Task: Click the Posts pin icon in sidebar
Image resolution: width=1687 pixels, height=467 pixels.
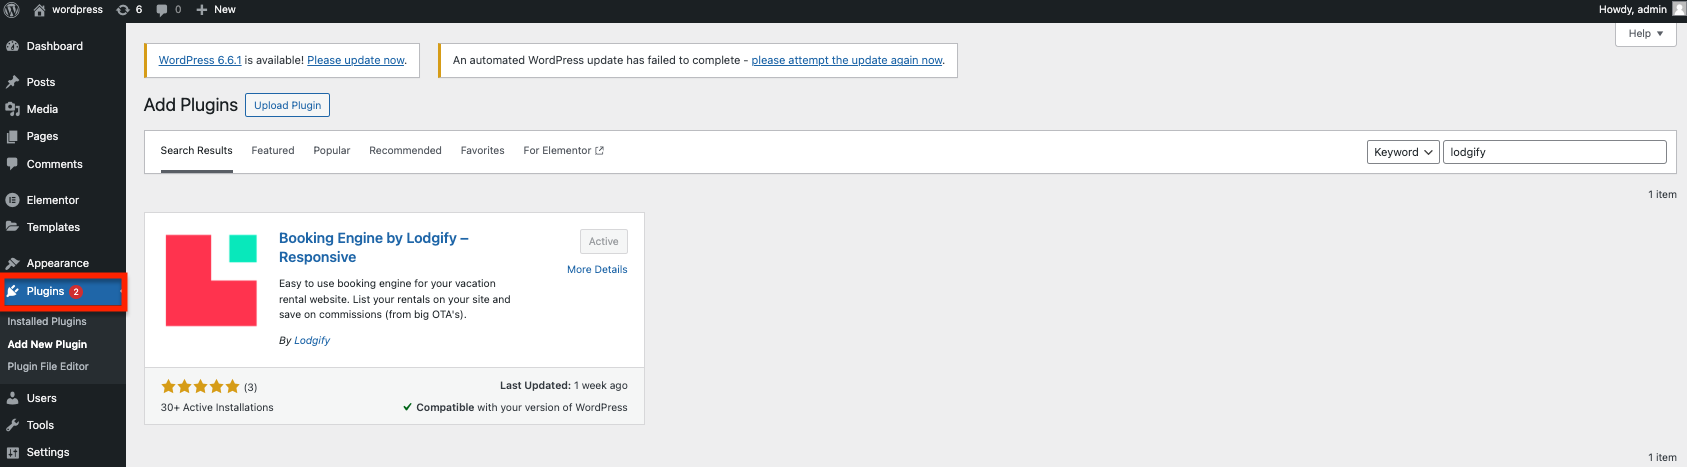Action: coord(13,82)
